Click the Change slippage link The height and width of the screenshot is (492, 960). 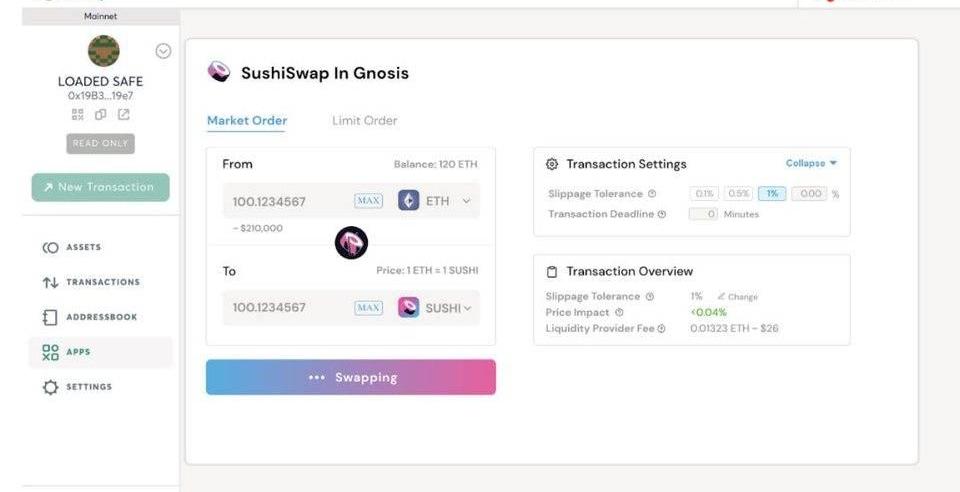point(737,297)
